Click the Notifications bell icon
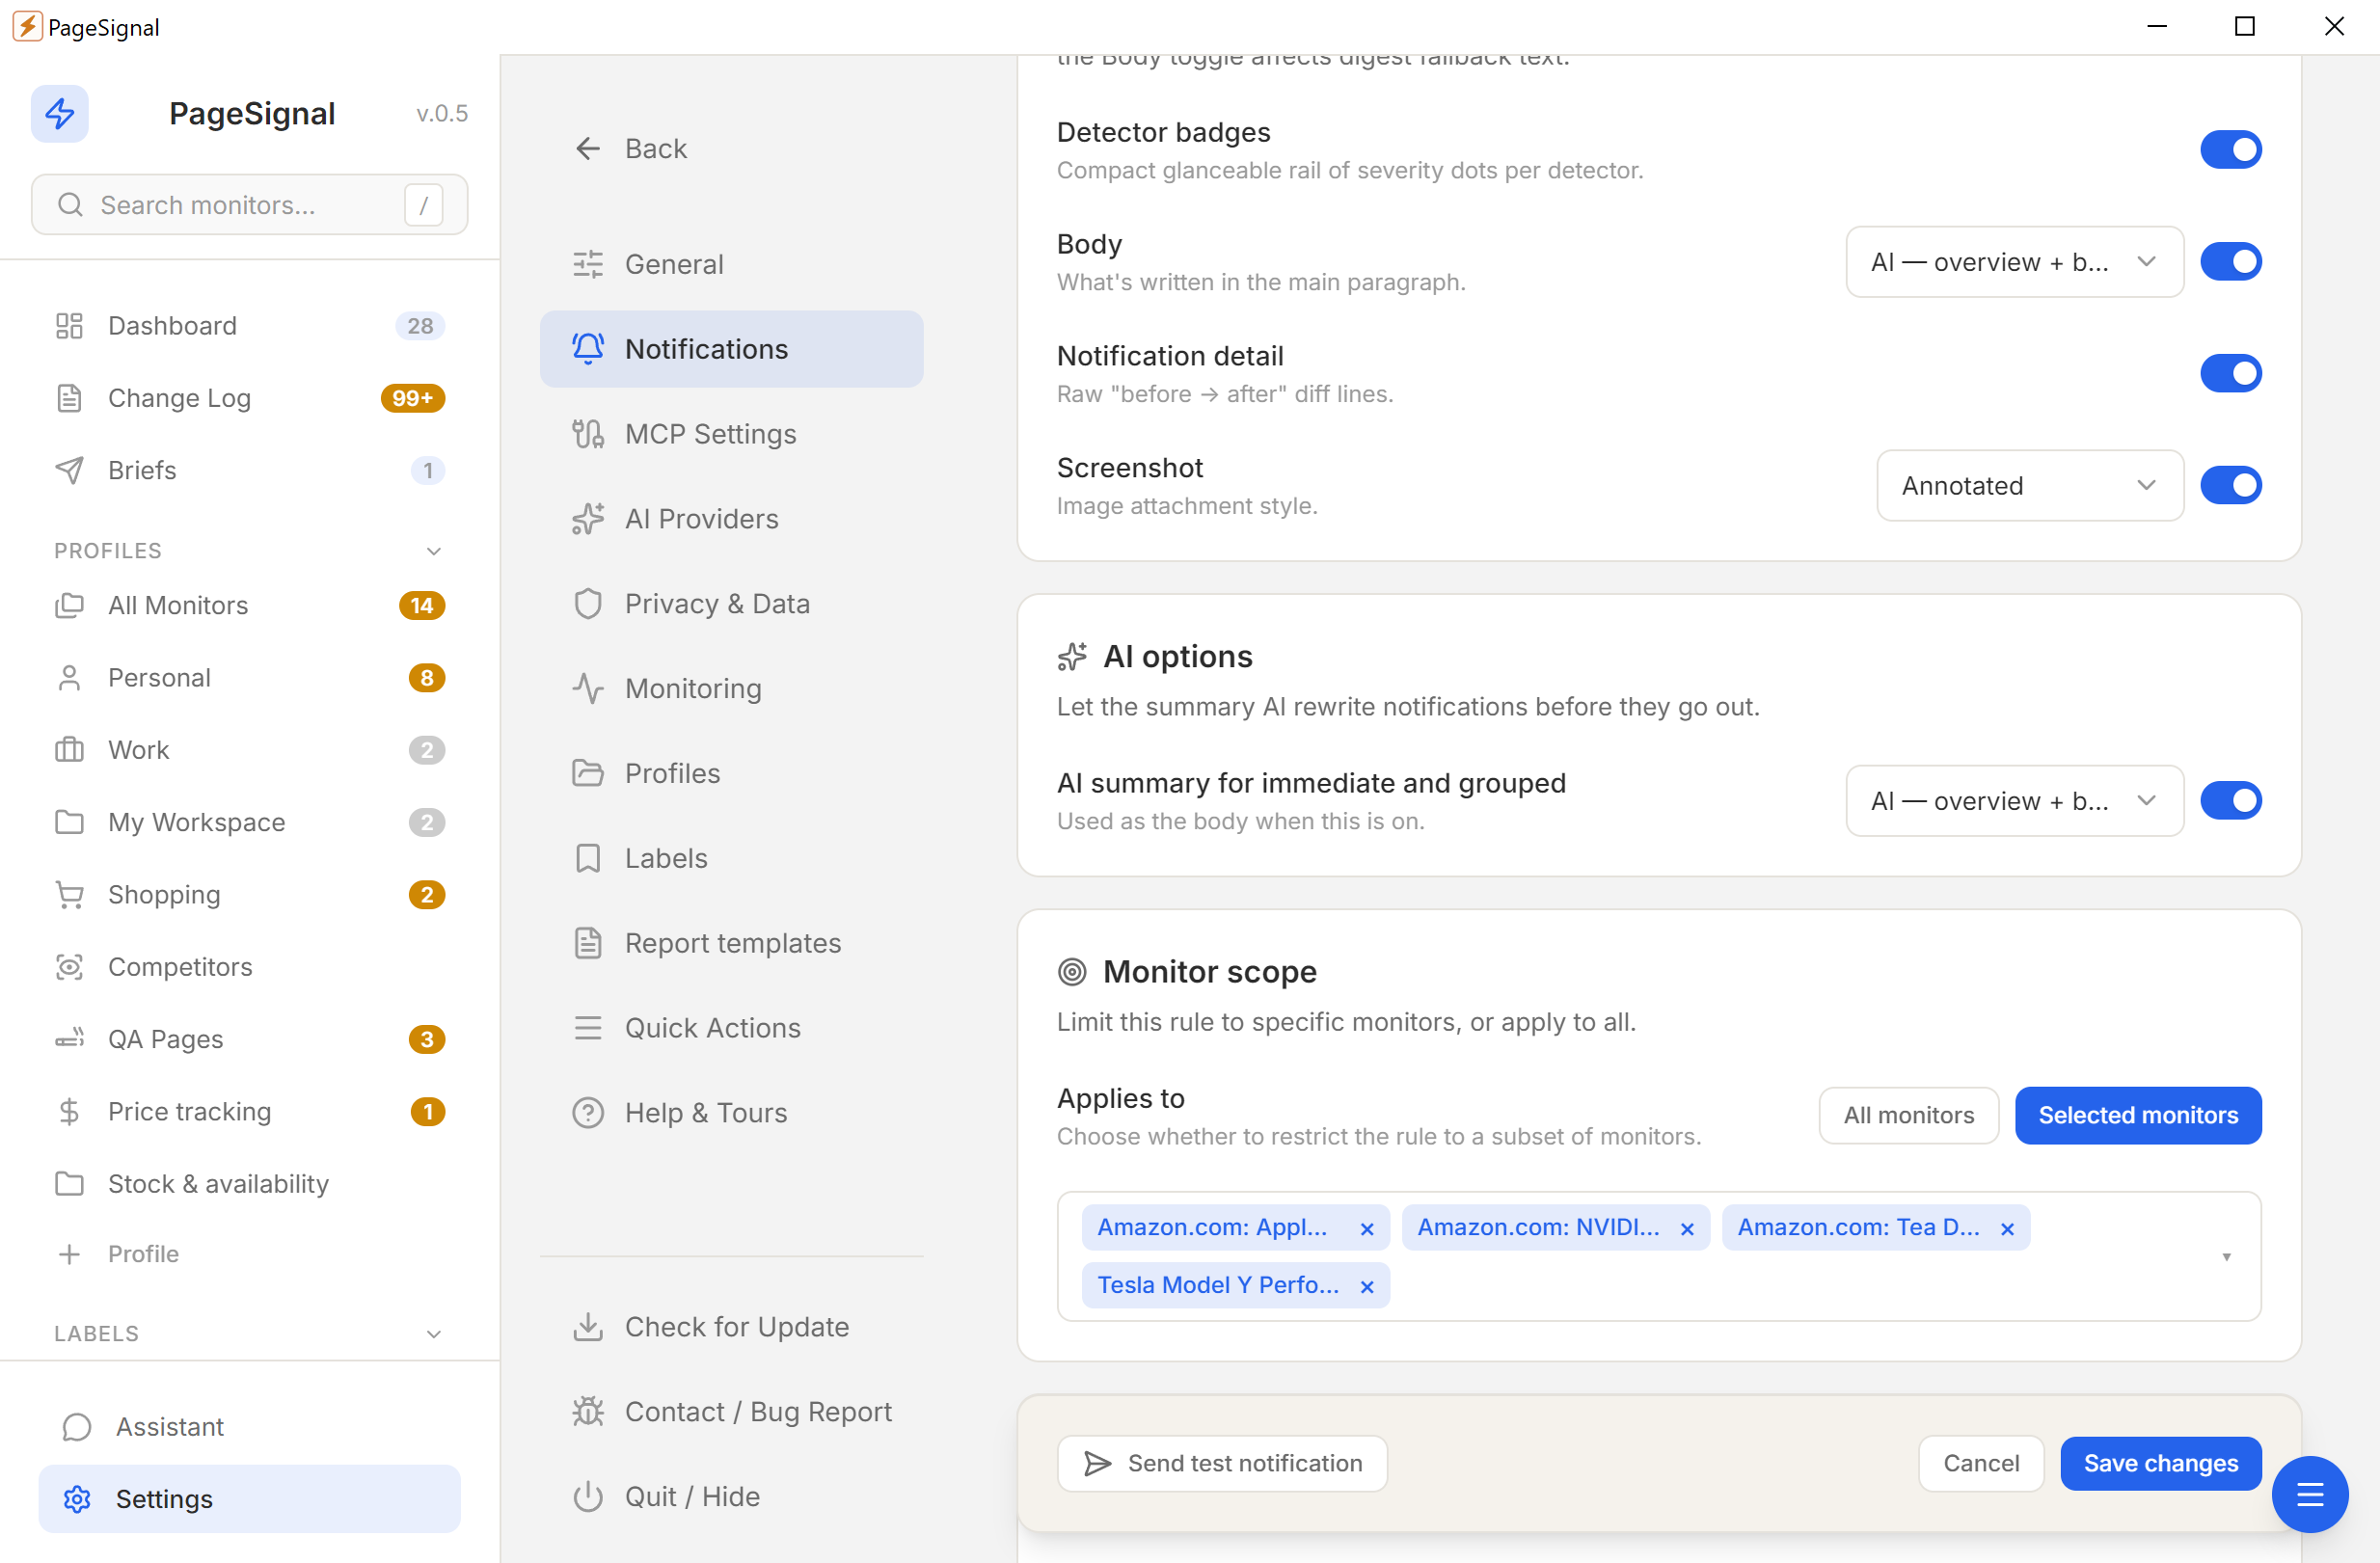This screenshot has width=2380, height=1563. click(x=588, y=349)
